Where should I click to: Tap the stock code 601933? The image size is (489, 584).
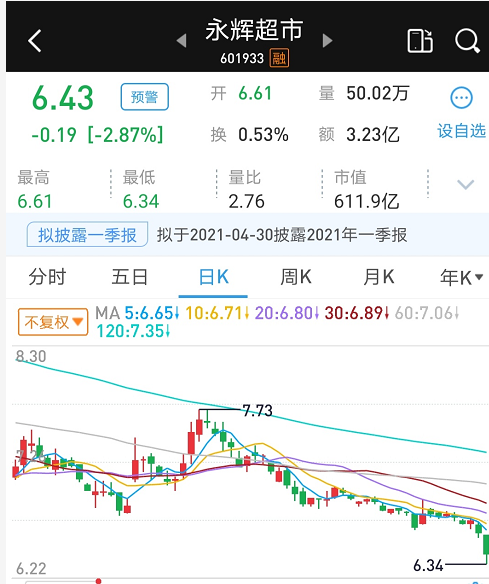pos(242,58)
